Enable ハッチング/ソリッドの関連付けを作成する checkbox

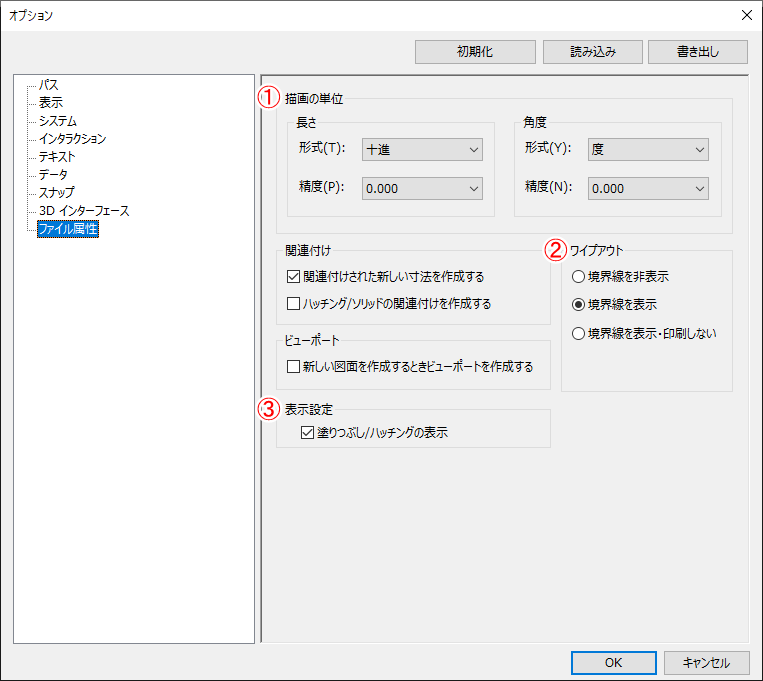point(294,303)
